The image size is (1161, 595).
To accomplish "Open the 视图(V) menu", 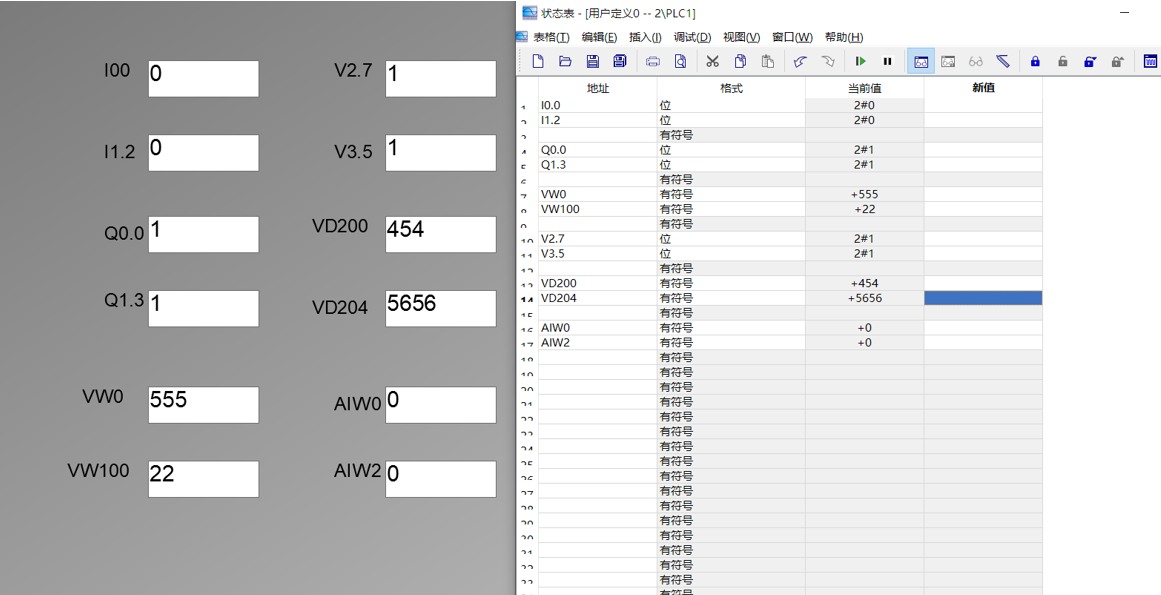I will pyautogui.click(x=741, y=37).
